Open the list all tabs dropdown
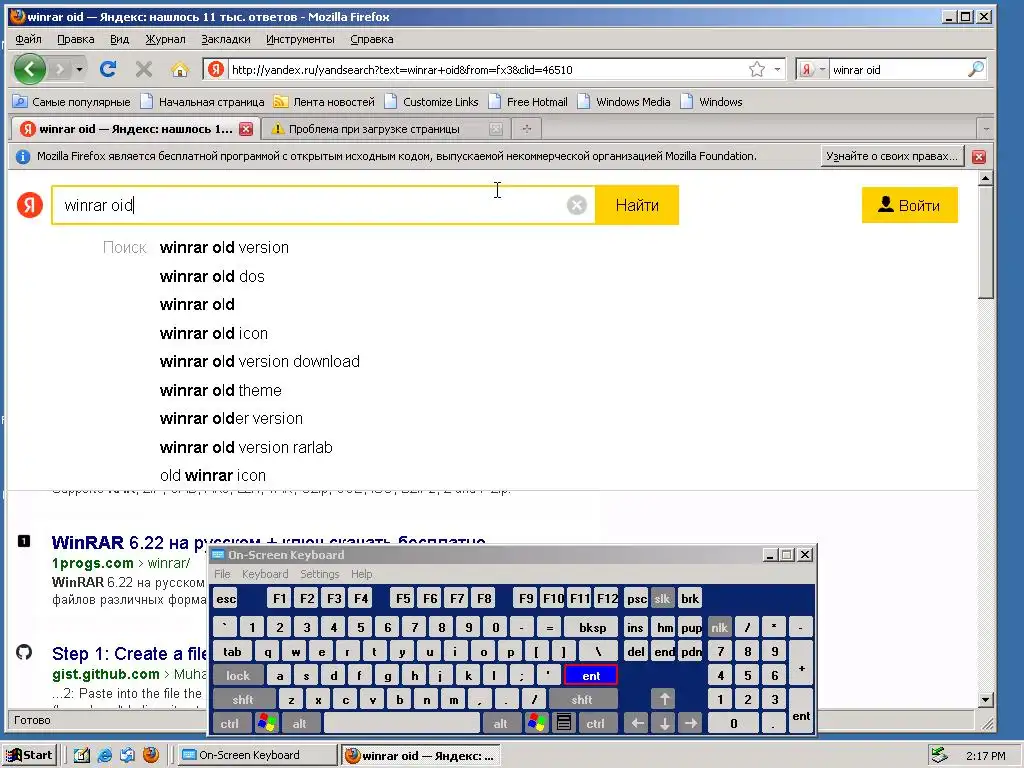Viewport: 1024px width, 768px height. pyautogui.click(x=986, y=129)
